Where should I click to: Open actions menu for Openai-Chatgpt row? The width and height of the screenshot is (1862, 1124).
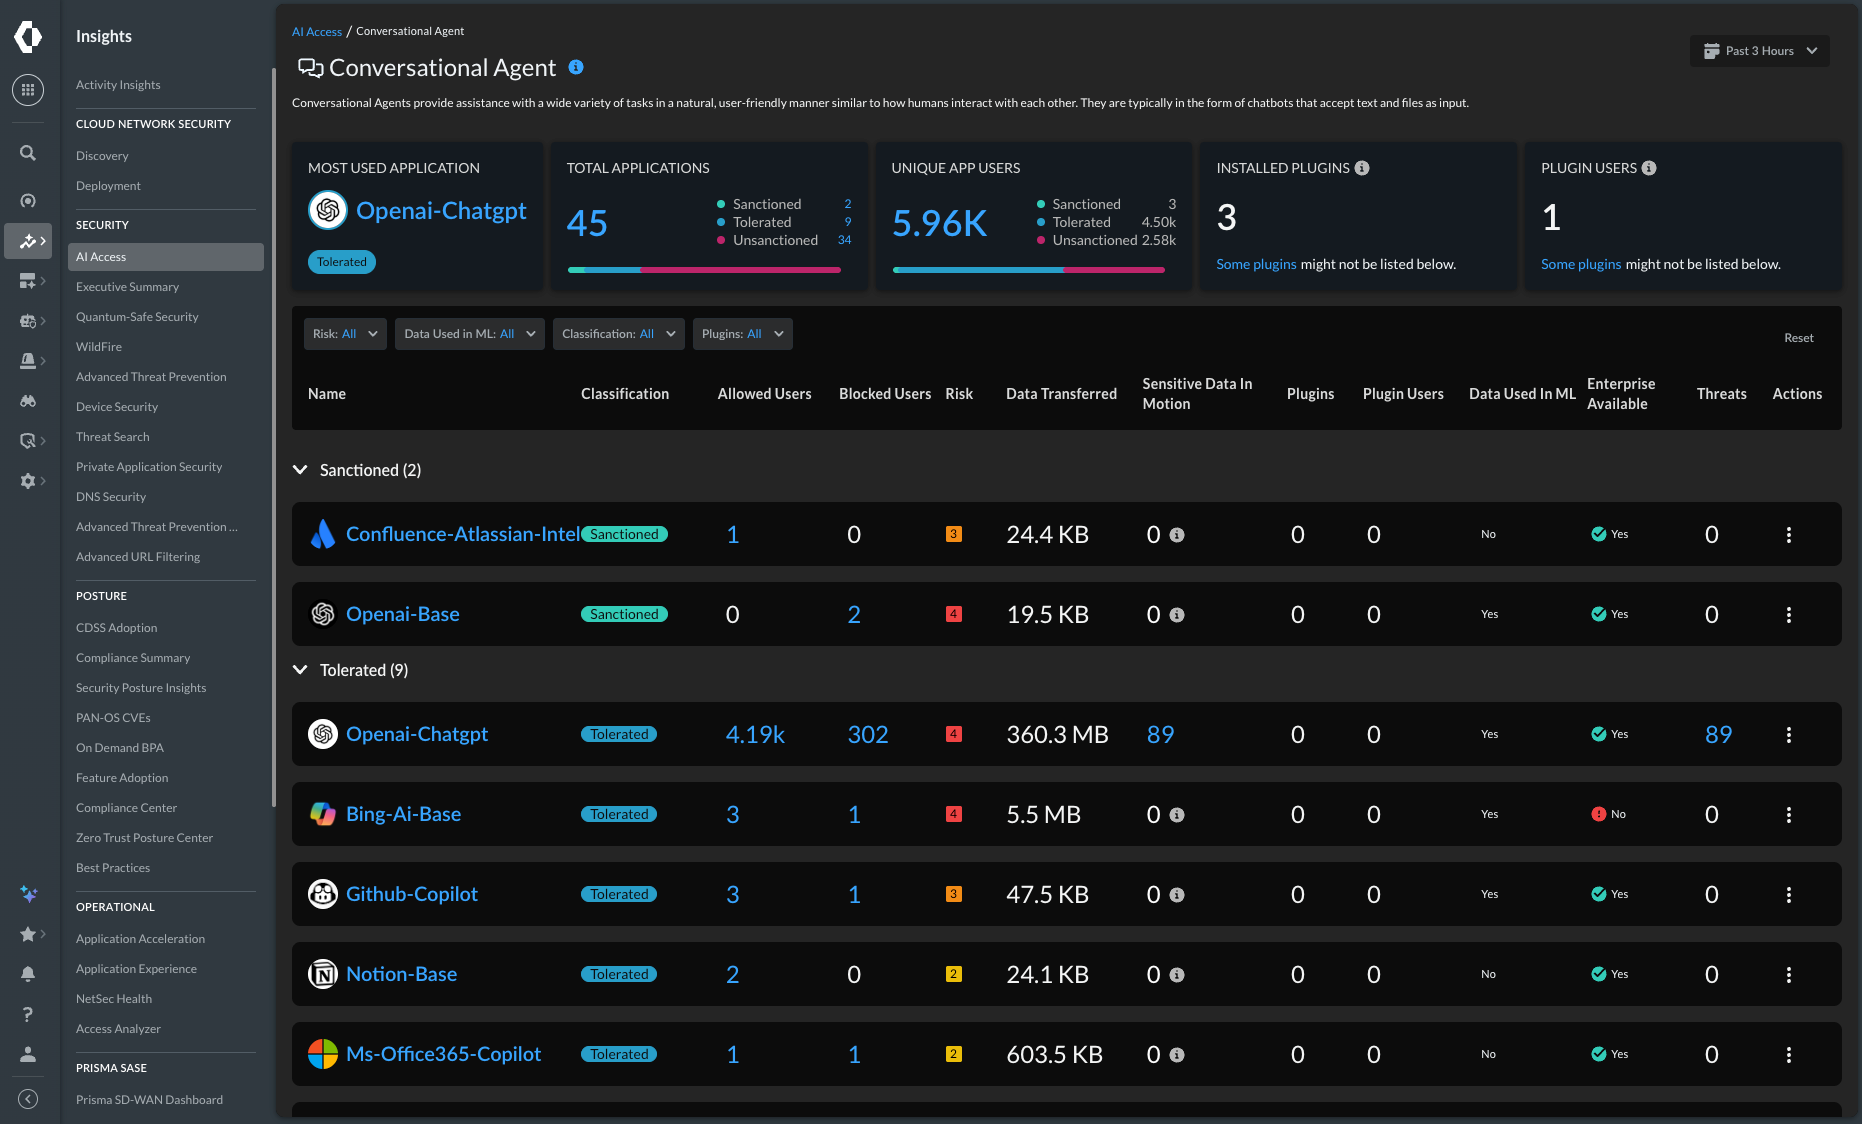pyautogui.click(x=1789, y=734)
